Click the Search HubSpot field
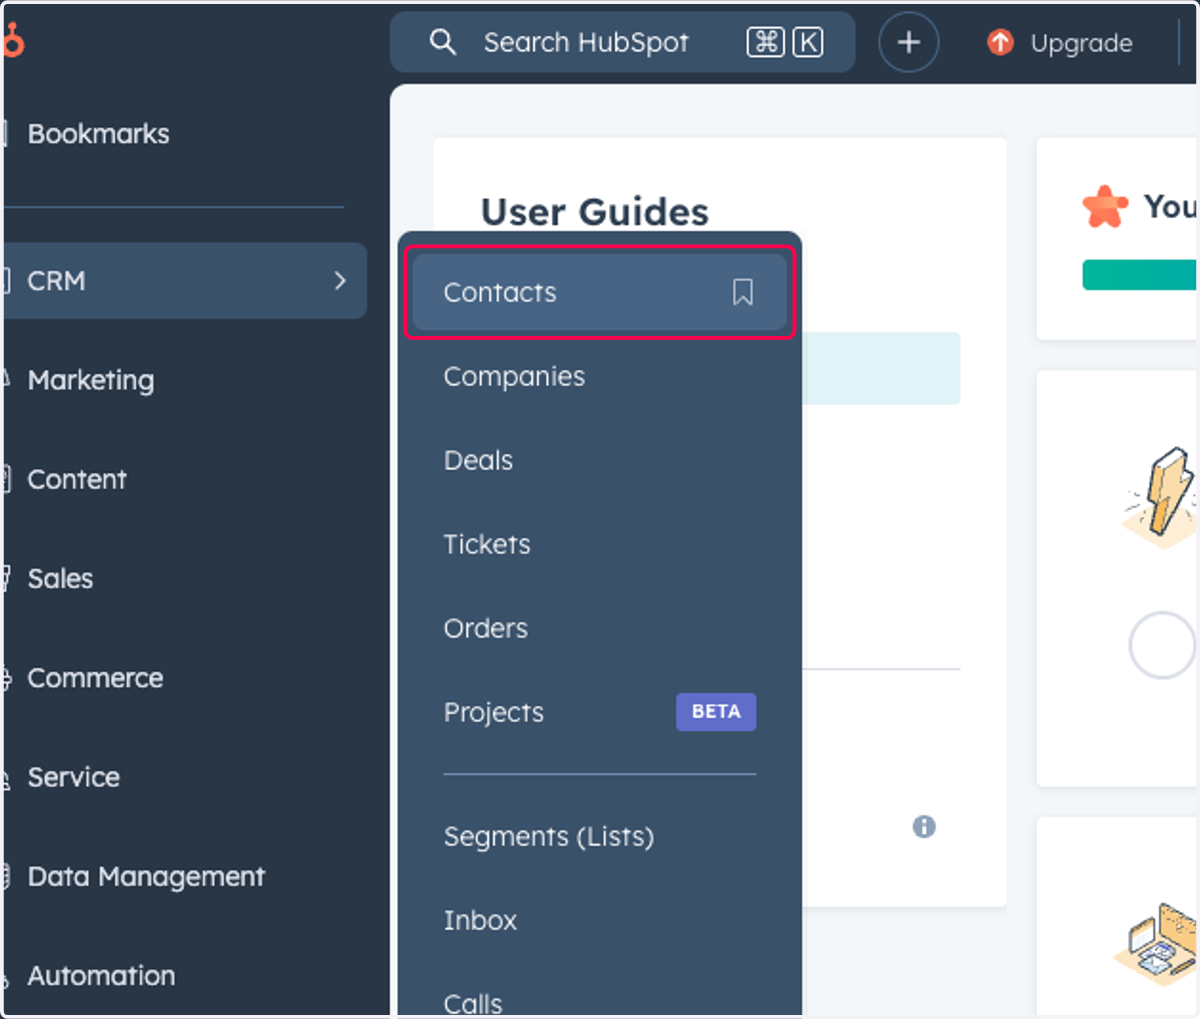Viewport: 1200px width, 1019px height. (x=622, y=42)
